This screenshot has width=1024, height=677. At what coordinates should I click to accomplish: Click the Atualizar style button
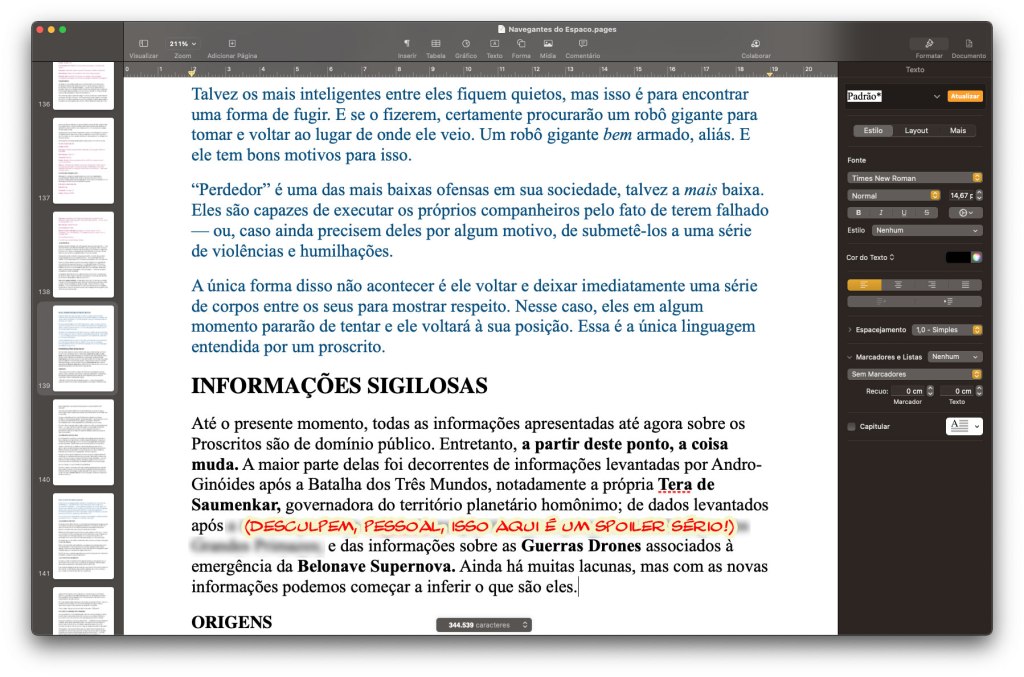click(965, 97)
